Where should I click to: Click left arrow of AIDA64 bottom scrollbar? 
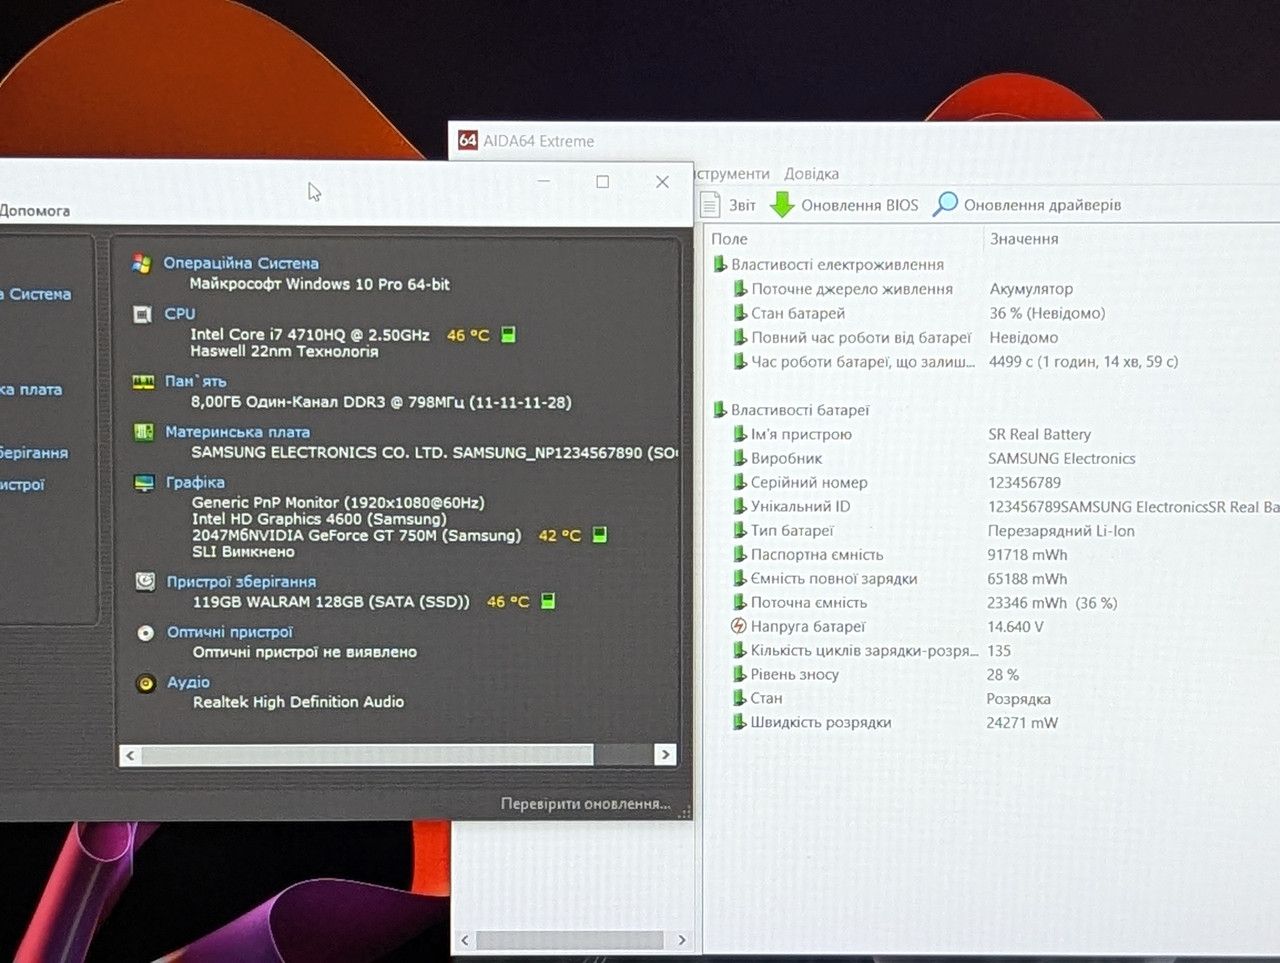click(x=464, y=940)
